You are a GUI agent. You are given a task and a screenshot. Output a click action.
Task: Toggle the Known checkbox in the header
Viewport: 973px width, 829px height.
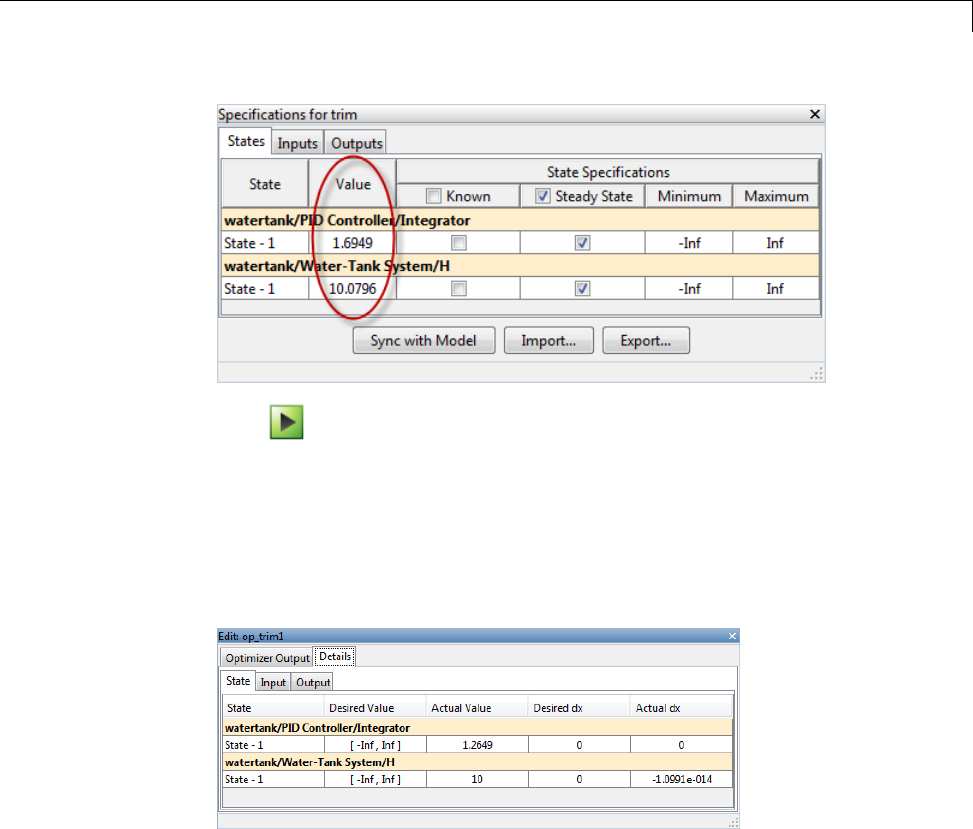pos(434,196)
